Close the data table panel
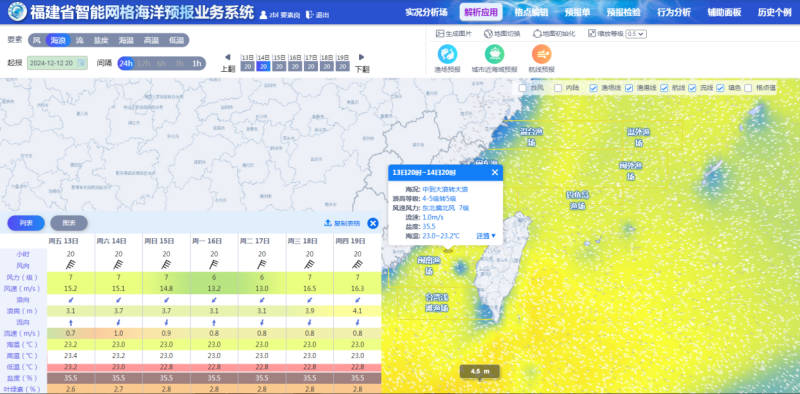The height and width of the screenshot is (394, 800). pyautogui.click(x=373, y=223)
